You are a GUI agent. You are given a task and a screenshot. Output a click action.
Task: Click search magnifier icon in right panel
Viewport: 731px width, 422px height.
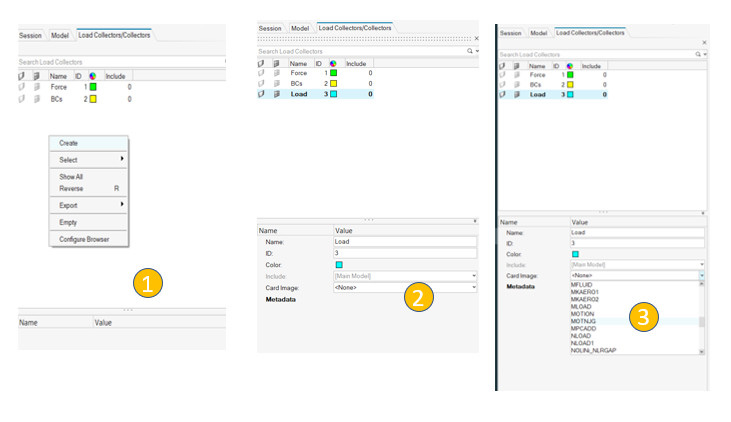[x=698, y=54]
